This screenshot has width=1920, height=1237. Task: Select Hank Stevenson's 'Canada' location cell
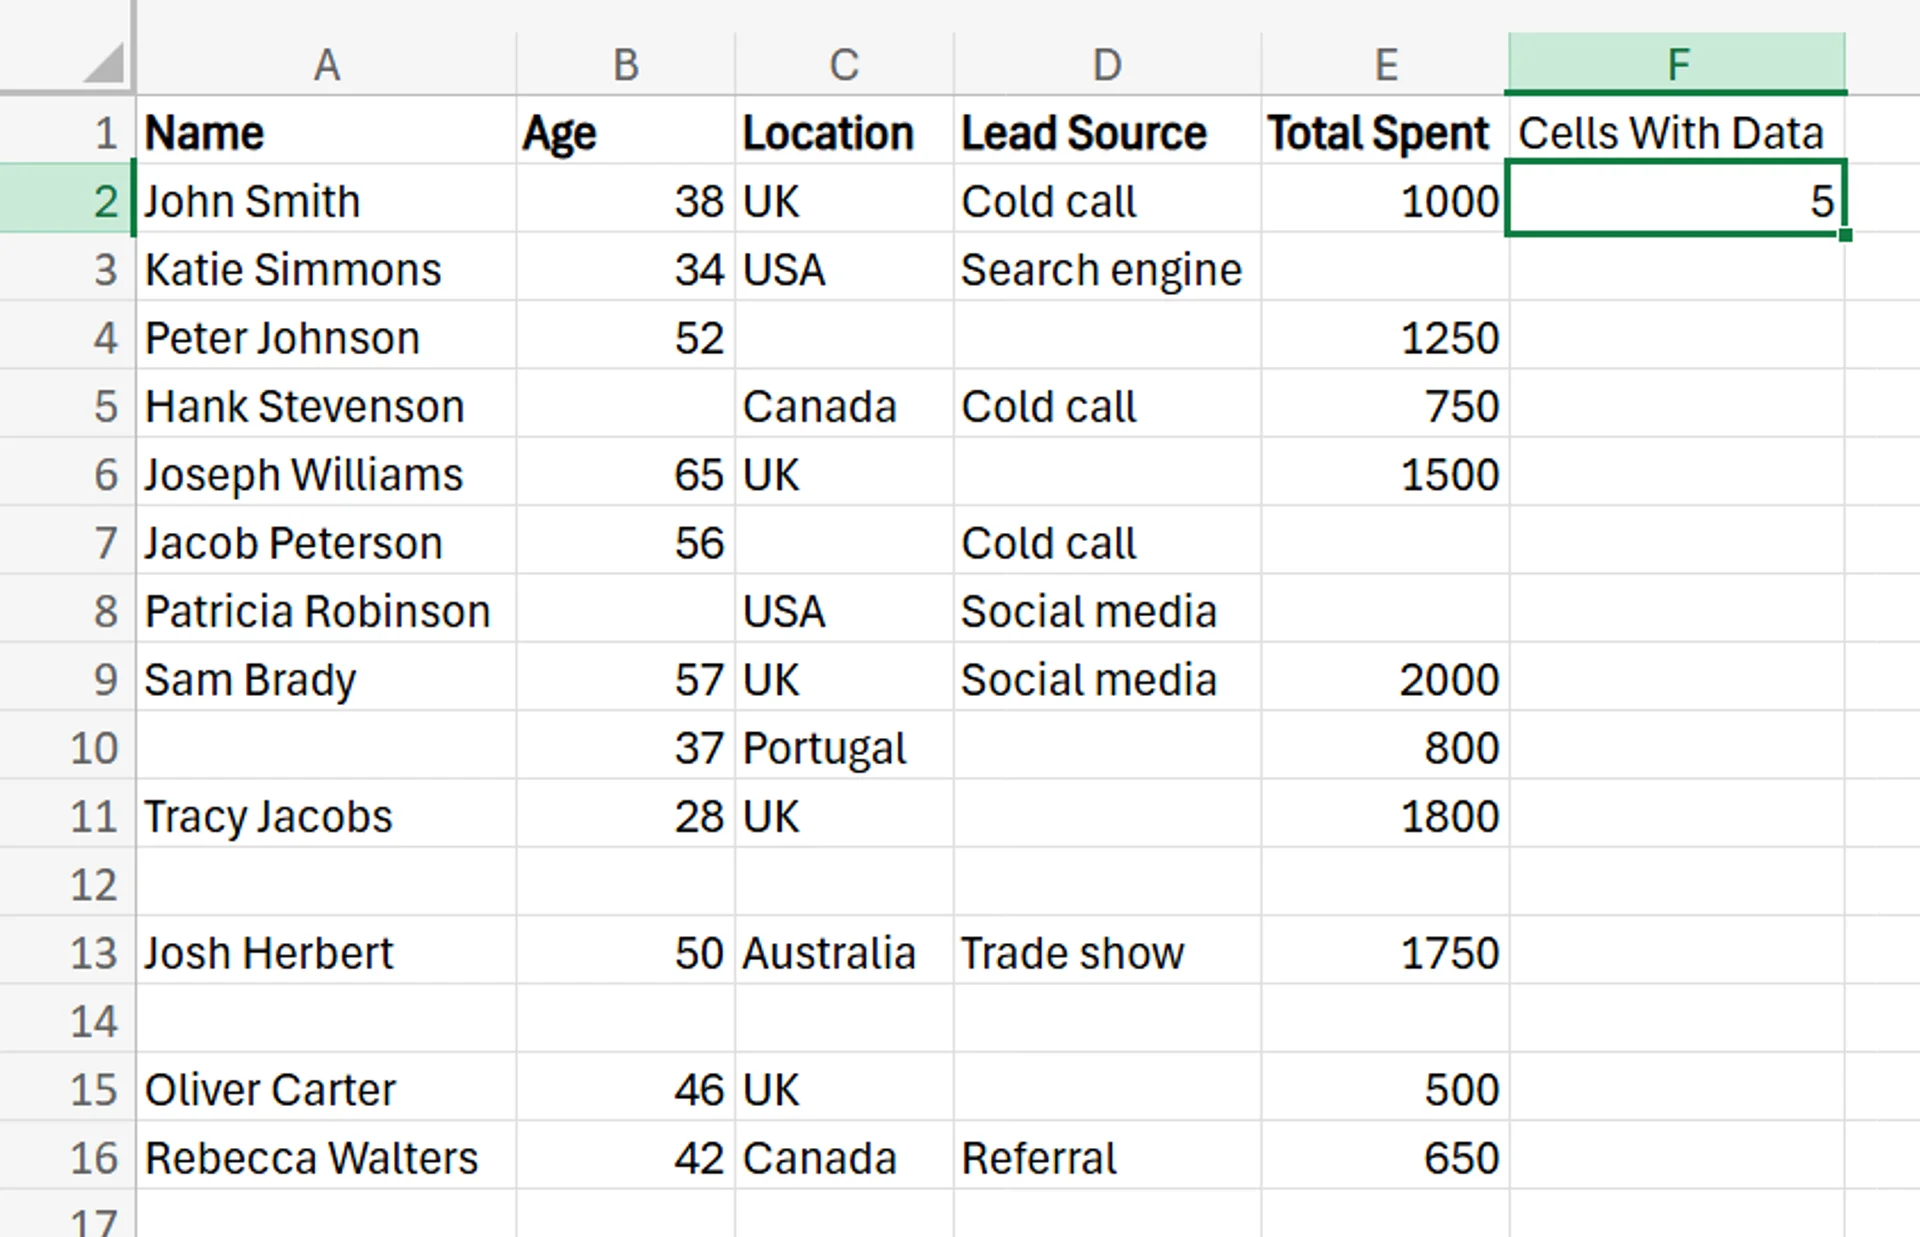click(x=845, y=405)
